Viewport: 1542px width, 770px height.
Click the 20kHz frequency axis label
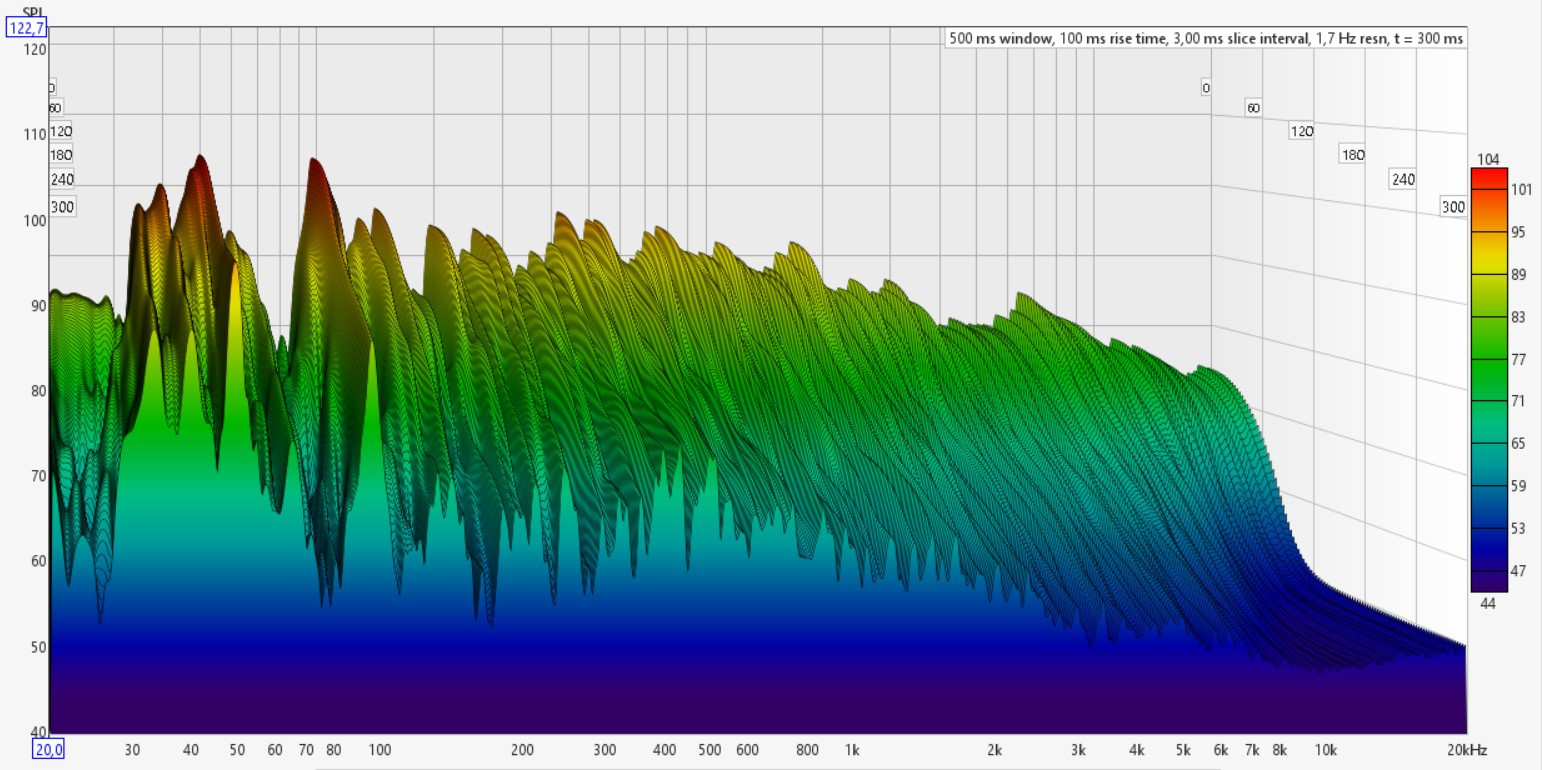coord(1468,750)
